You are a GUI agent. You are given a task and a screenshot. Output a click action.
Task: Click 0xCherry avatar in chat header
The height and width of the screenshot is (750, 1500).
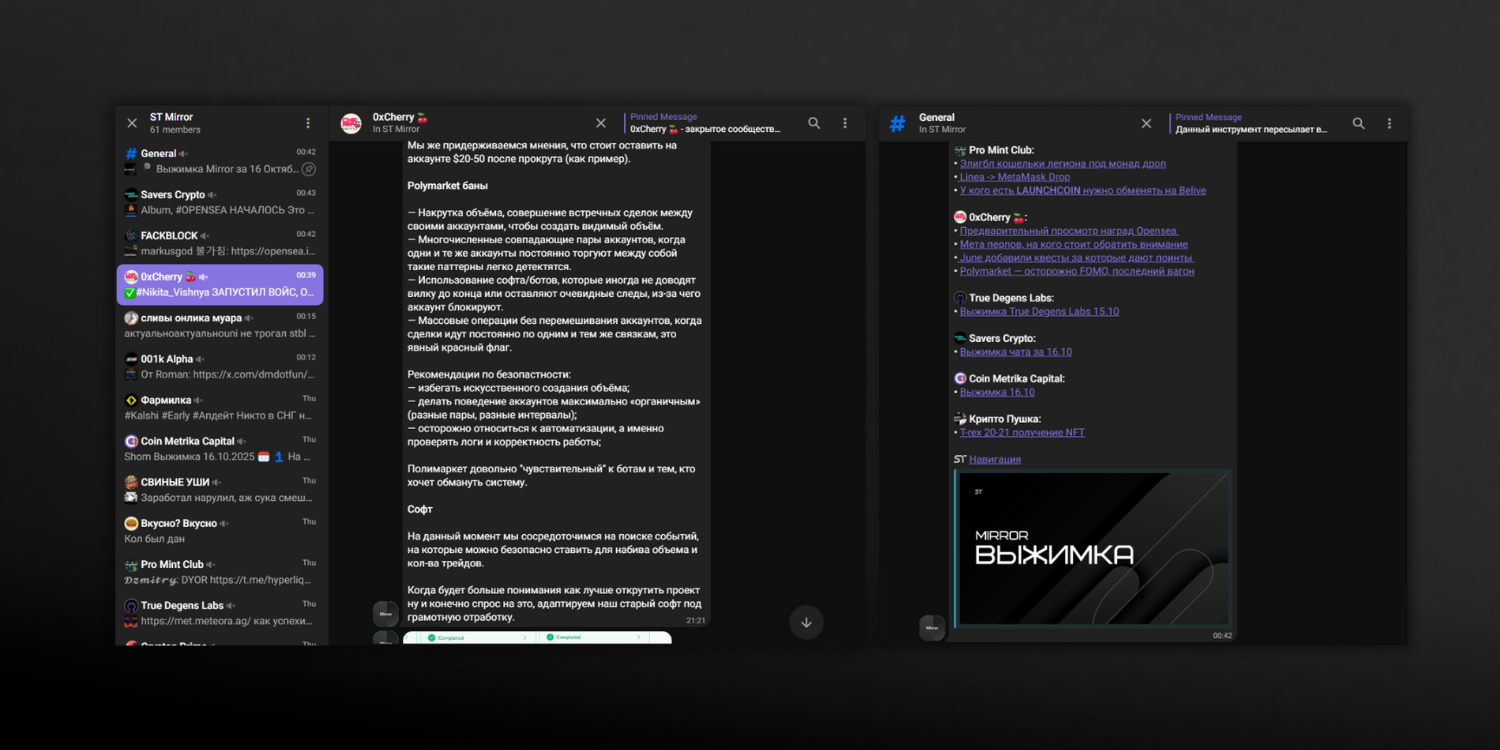click(x=351, y=123)
